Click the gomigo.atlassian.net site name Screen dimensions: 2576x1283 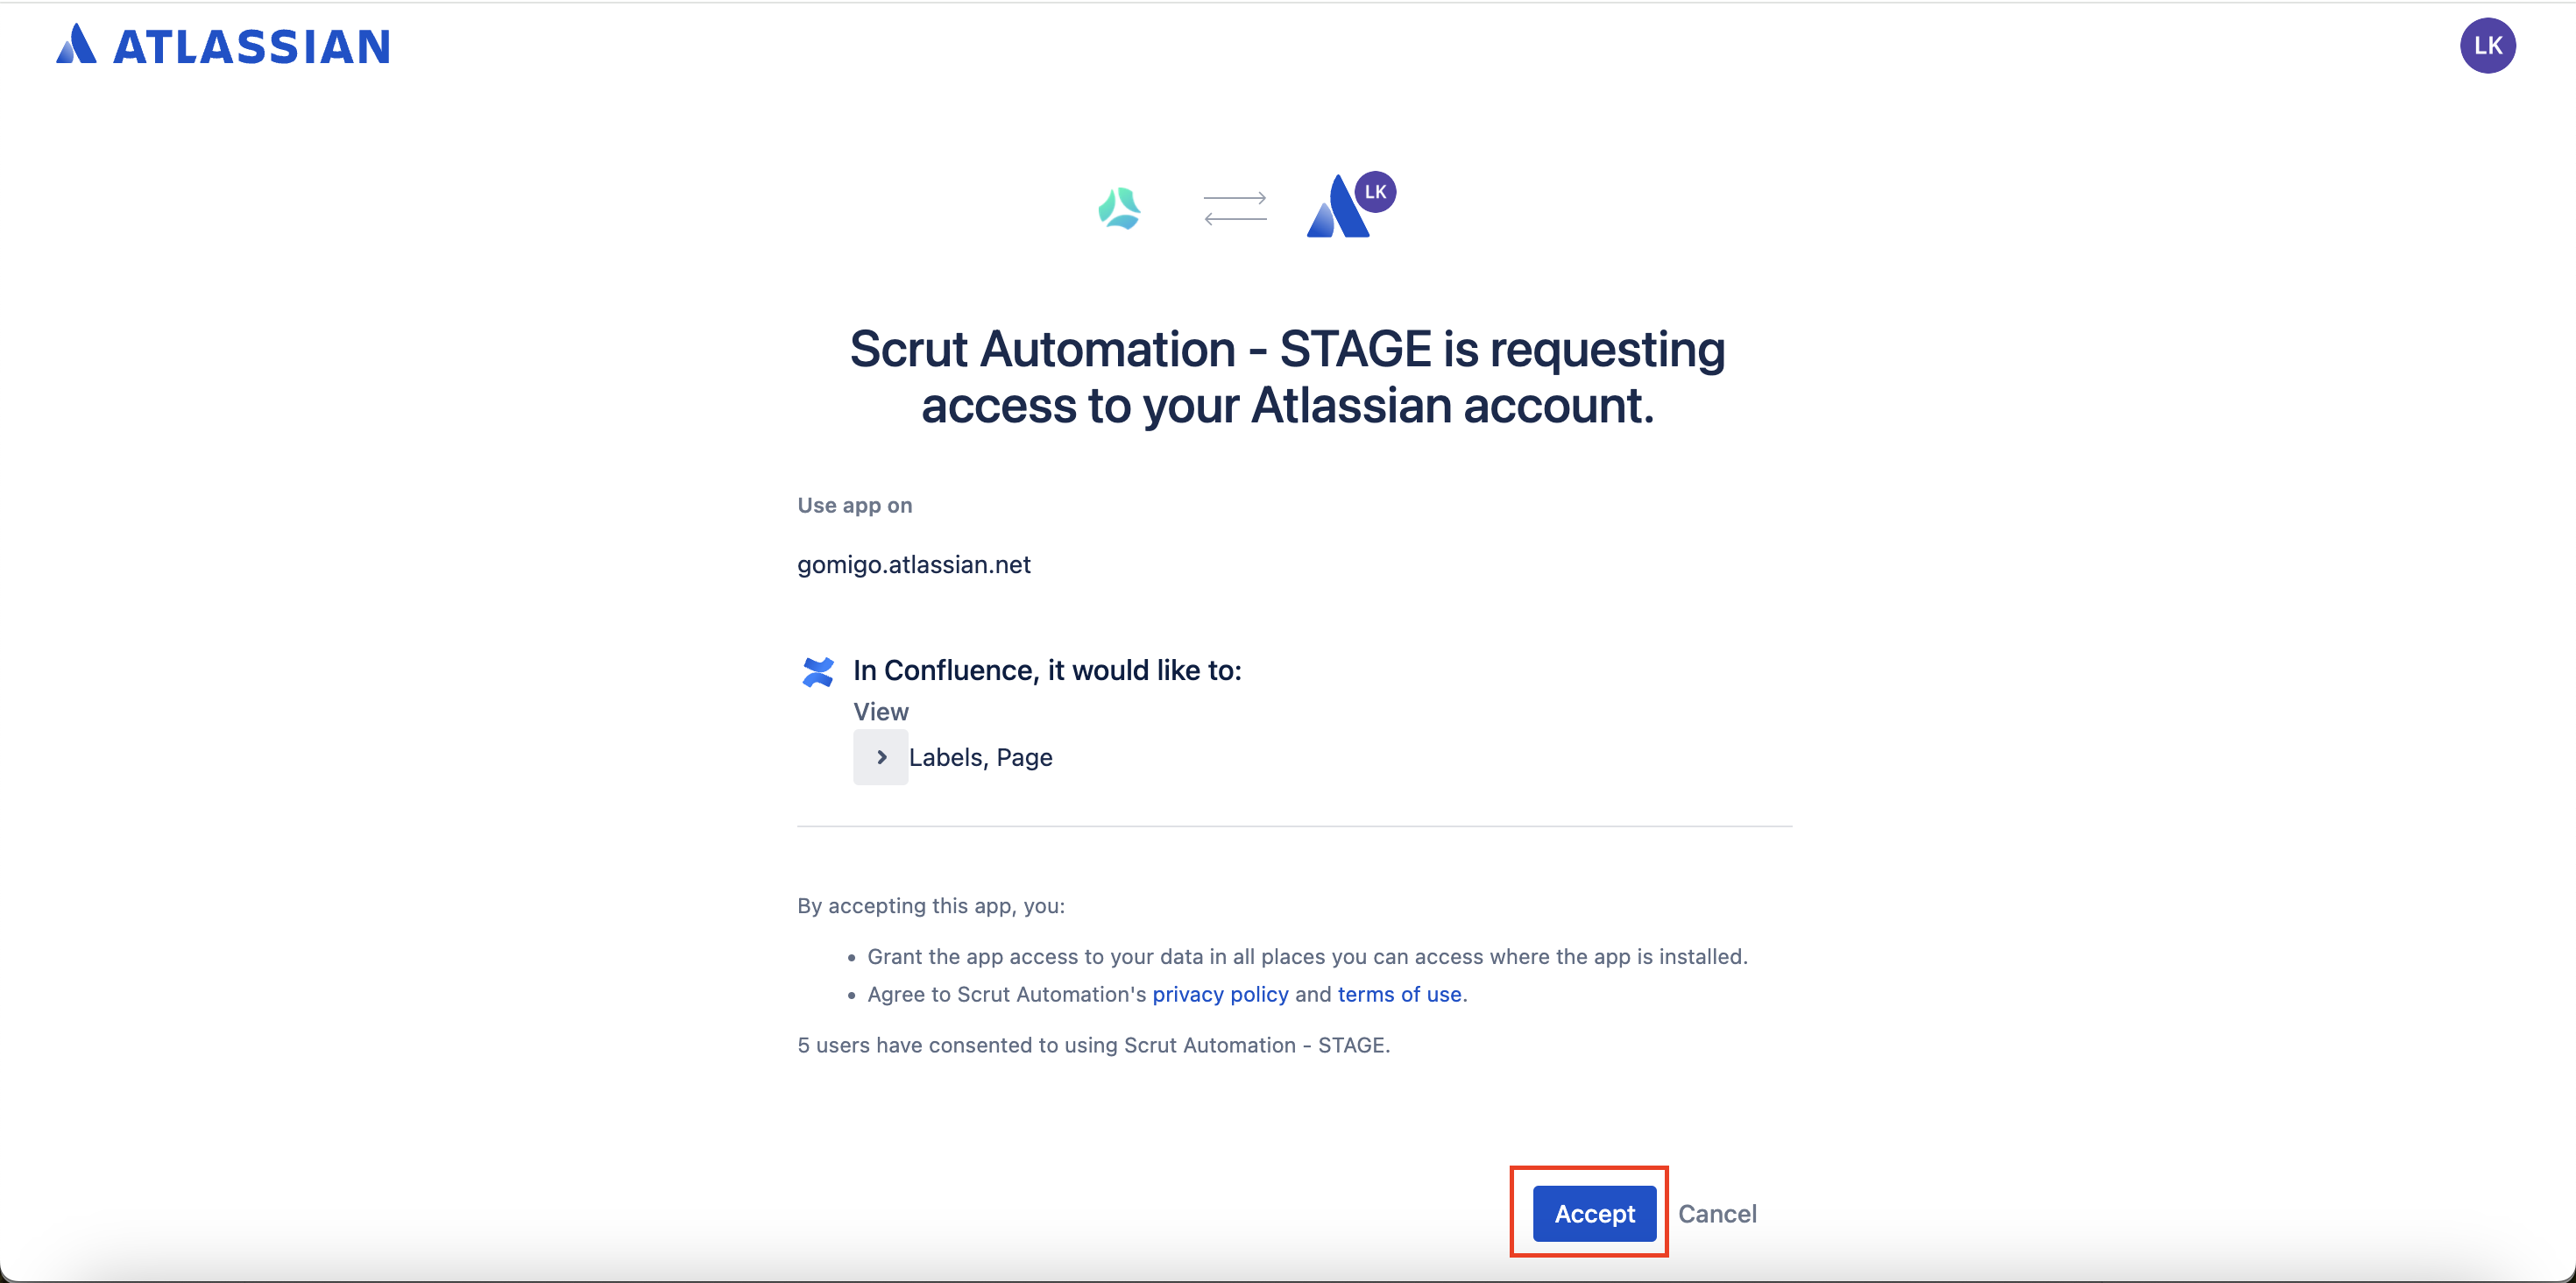tap(913, 564)
